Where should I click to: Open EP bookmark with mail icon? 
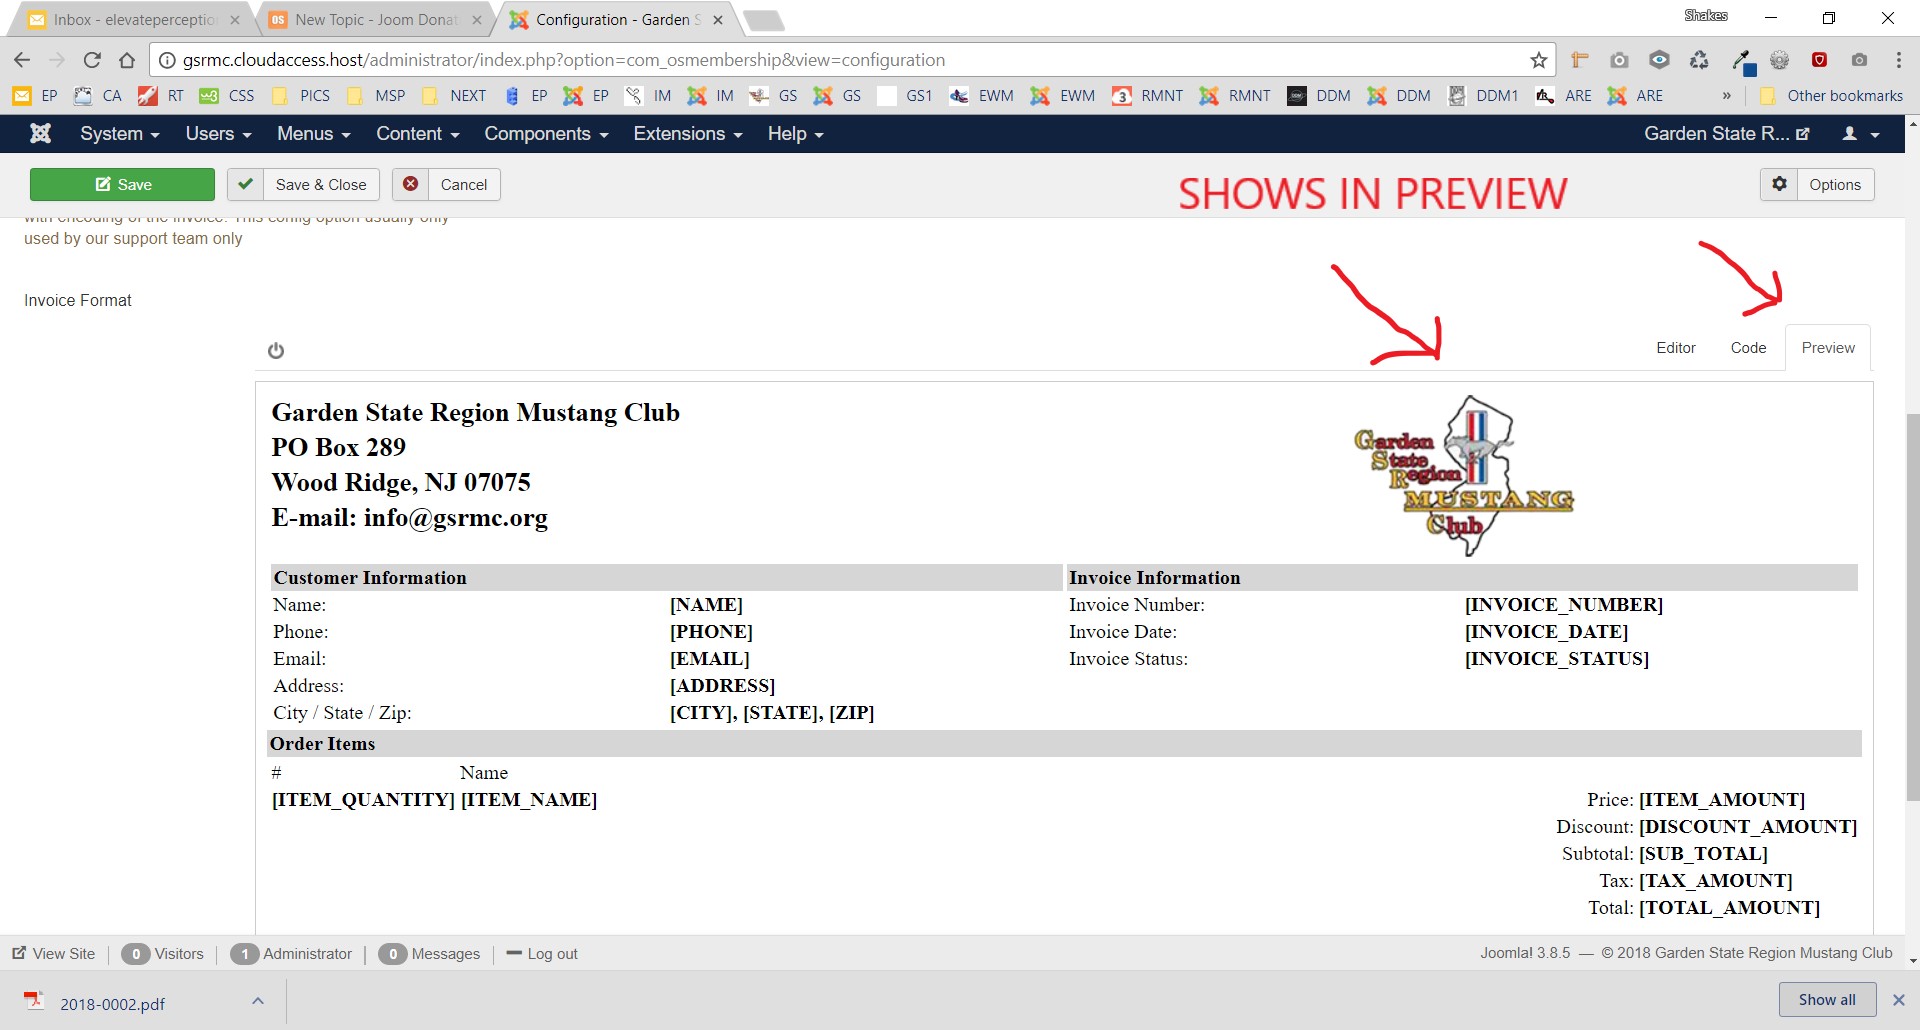(x=35, y=96)
